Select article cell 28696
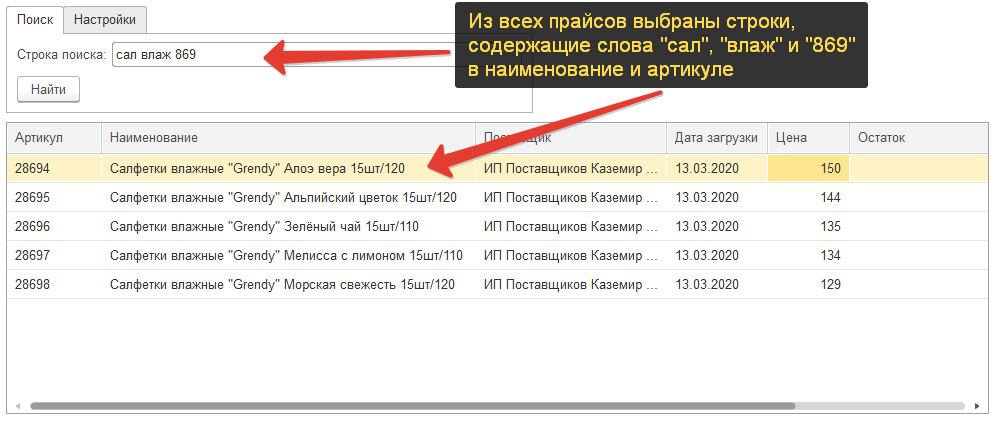The width and height of the screenshot is (998, 422). (54, 227)
